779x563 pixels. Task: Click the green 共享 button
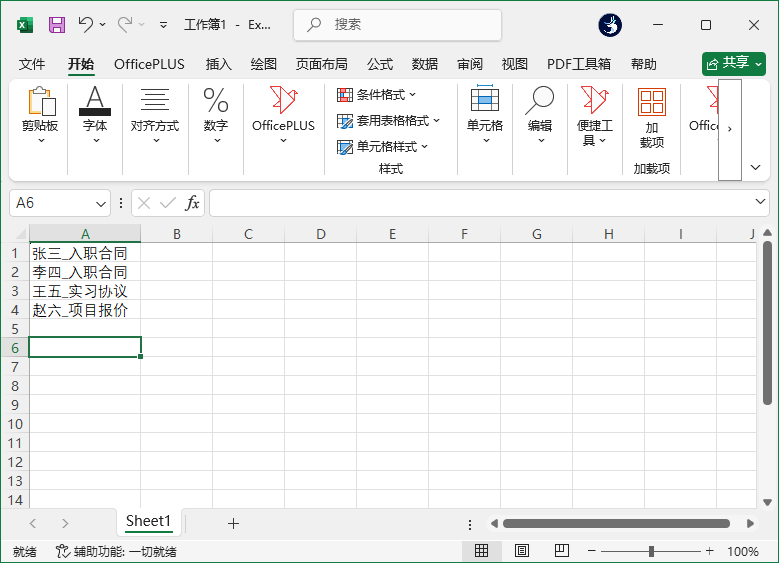(x=734, y=64)
